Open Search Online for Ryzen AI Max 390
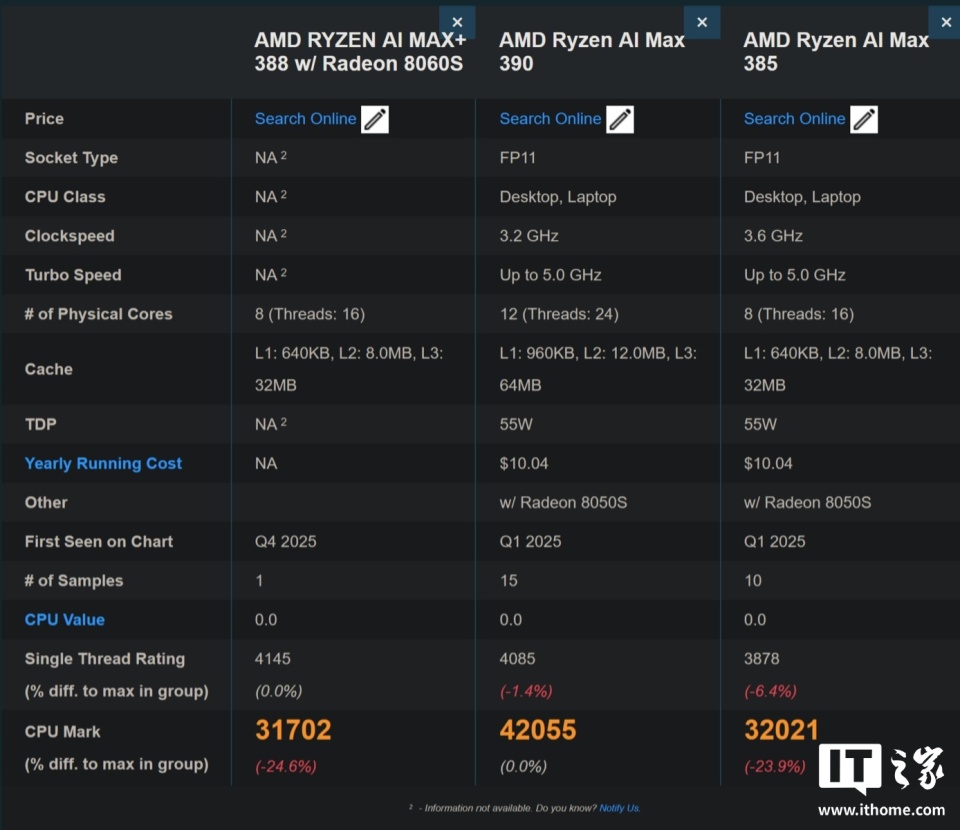 [550, 118]
